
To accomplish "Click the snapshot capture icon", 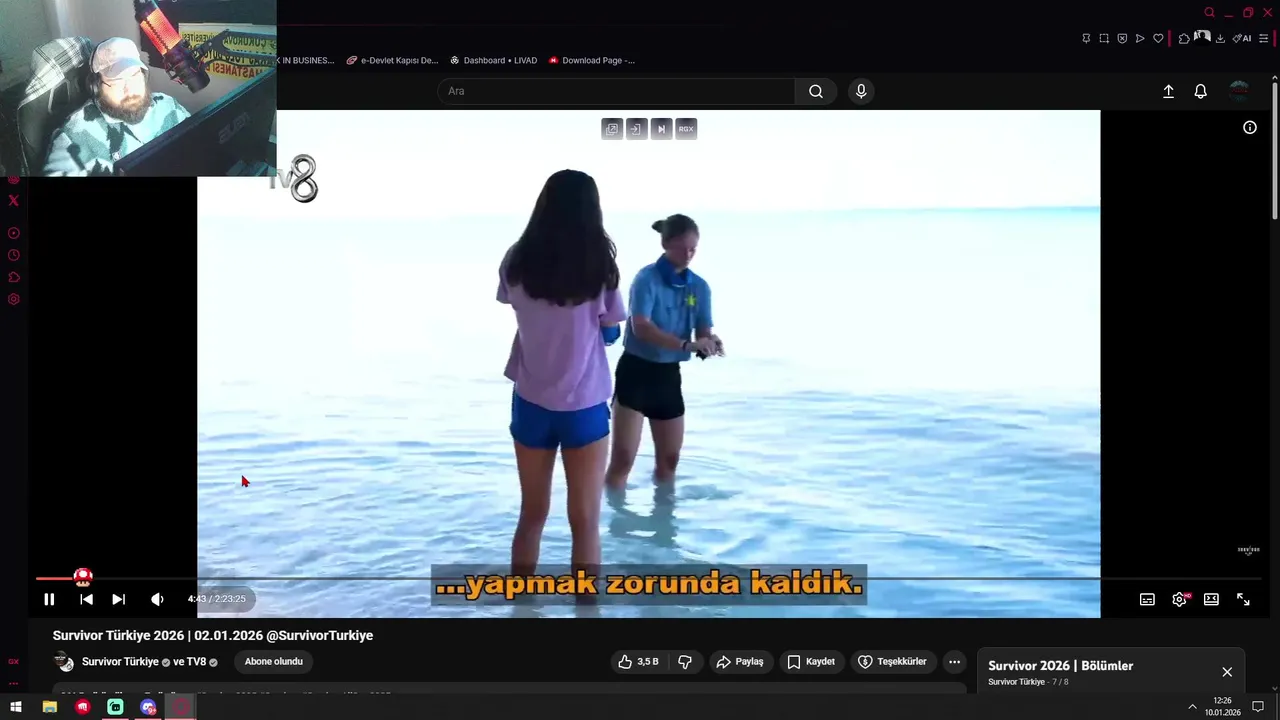I will 1104,38.
